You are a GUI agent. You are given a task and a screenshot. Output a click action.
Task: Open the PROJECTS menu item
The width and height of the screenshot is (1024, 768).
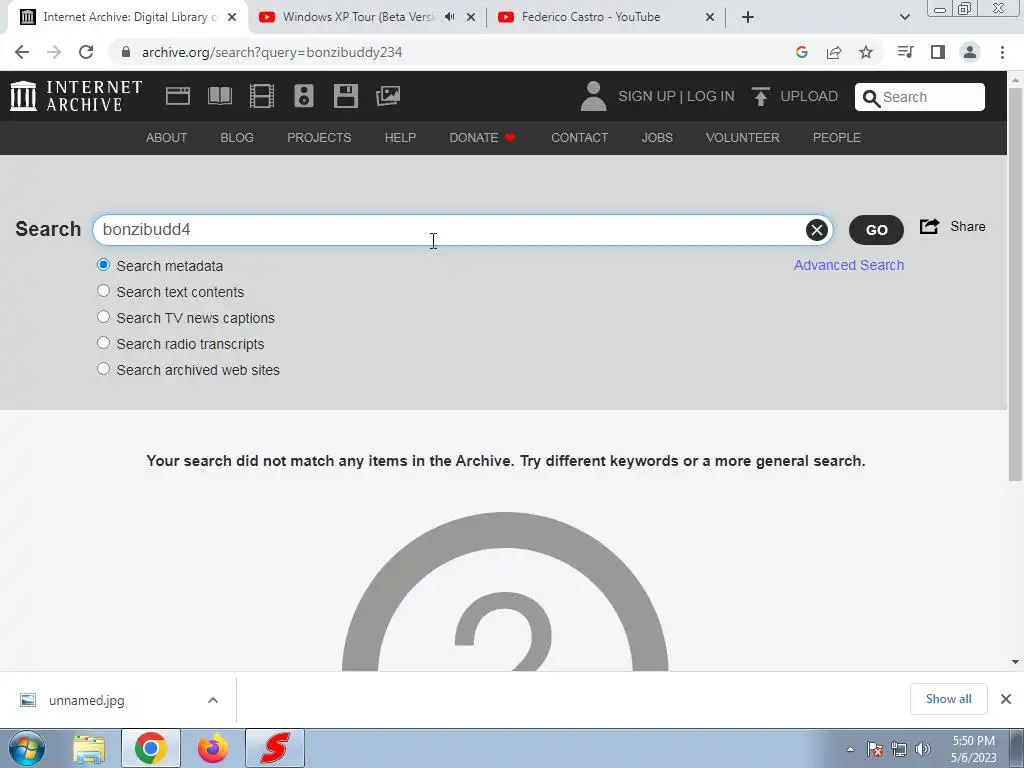click(x=319, y=138)
